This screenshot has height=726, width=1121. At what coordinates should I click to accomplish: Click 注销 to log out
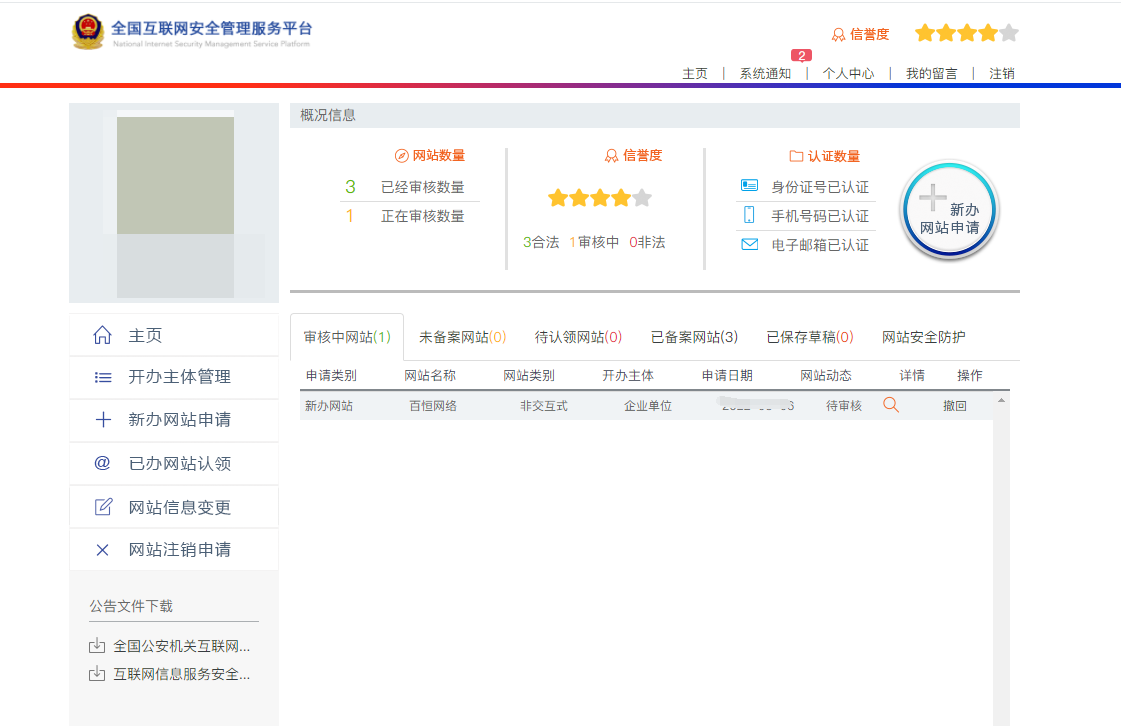[1002, 74]
